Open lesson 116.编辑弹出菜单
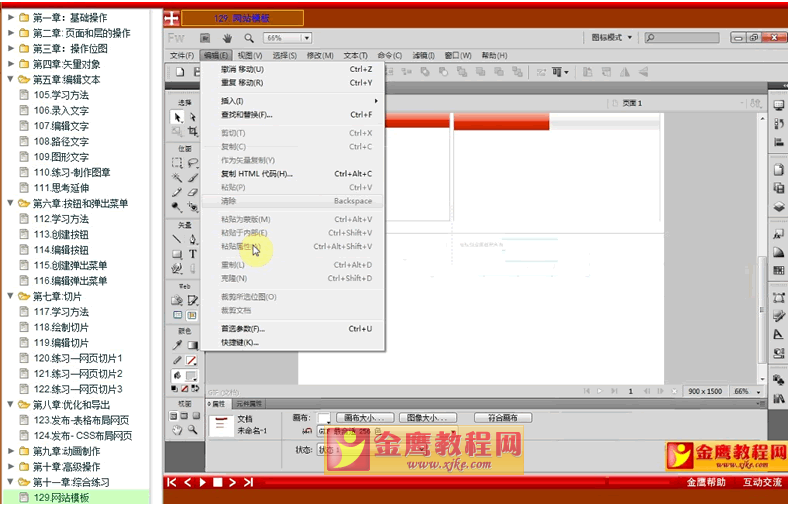This screenshot has width=788, height=507. pyautogui.click(x=70, y=281)
